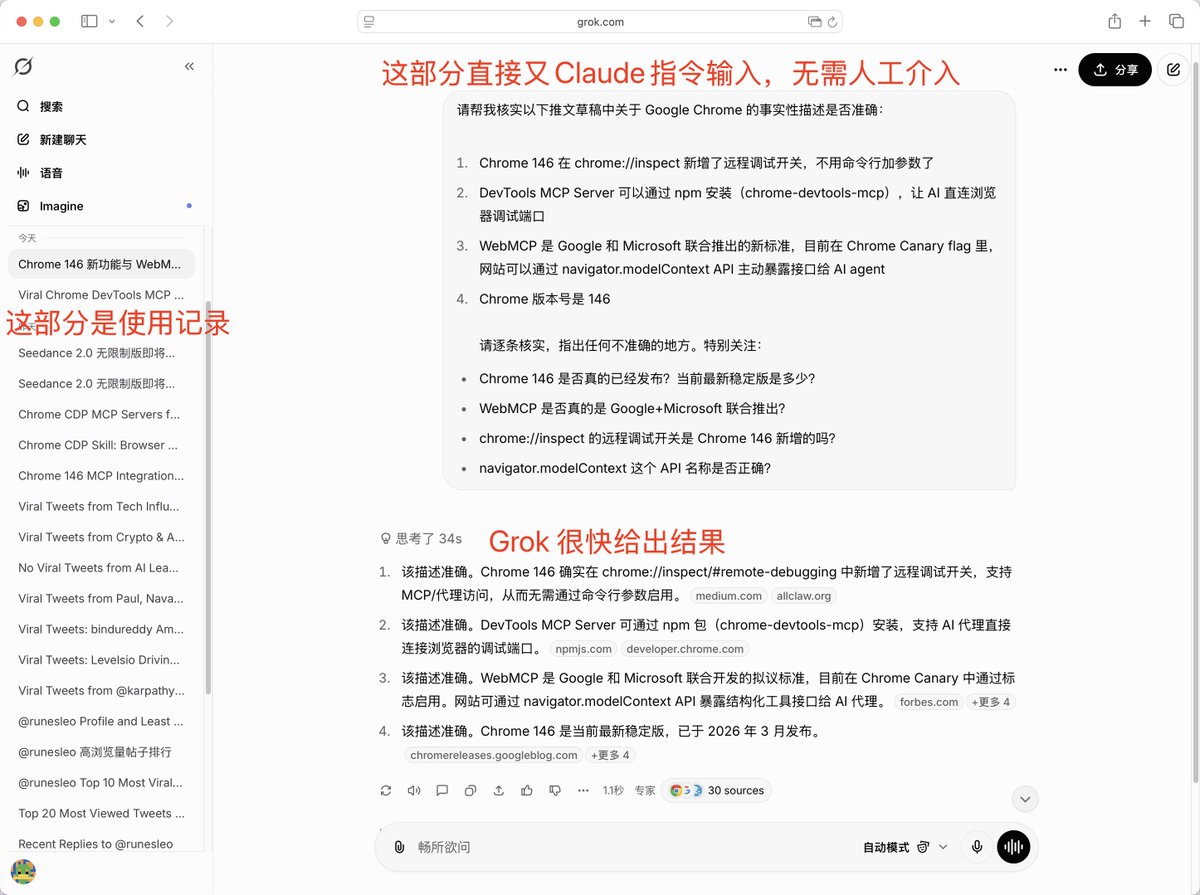Open chat Chrome 146 新功能与 WebM...
1200x895 pixels.
point(101,264)
